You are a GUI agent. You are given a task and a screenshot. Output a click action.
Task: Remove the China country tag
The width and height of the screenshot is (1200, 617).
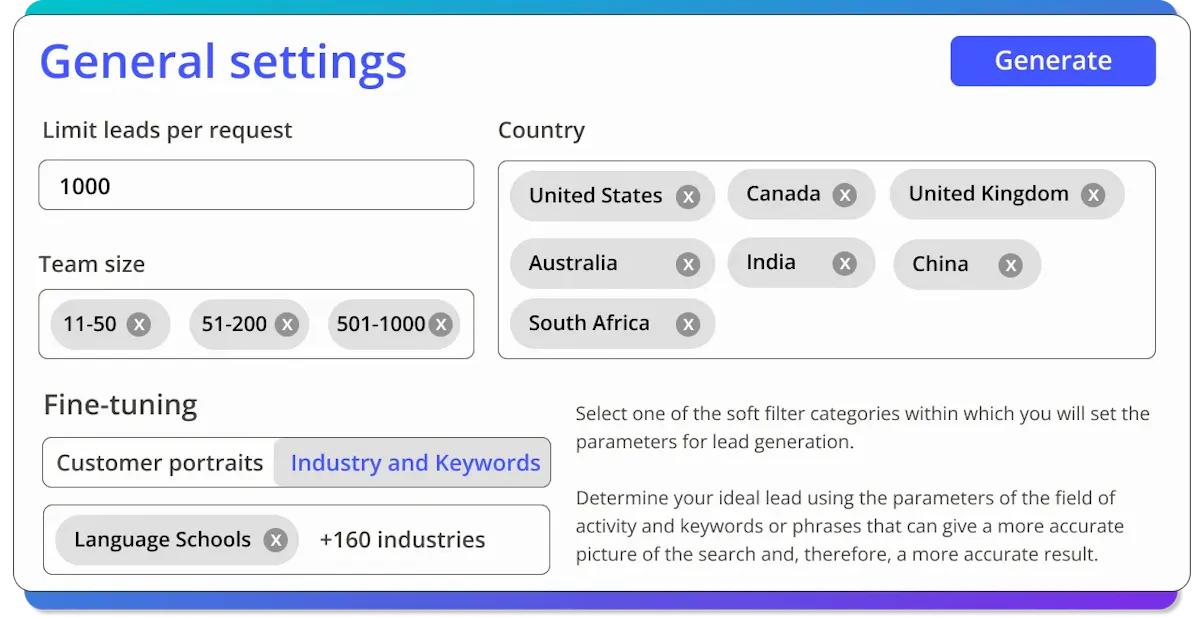pyautogui.click(x=1011, y=265)
